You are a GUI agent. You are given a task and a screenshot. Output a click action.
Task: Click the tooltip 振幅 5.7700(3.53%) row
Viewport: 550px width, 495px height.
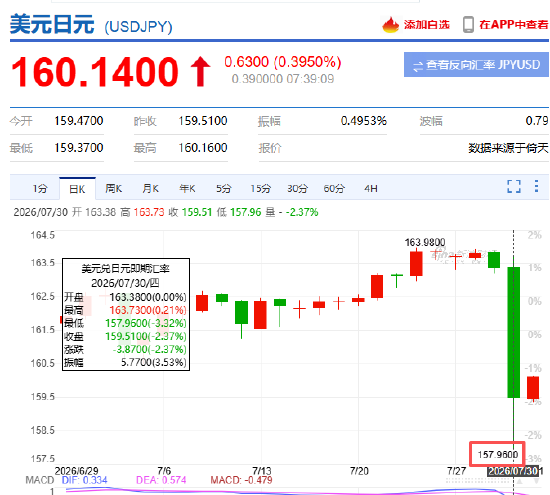tap(125, 362)
